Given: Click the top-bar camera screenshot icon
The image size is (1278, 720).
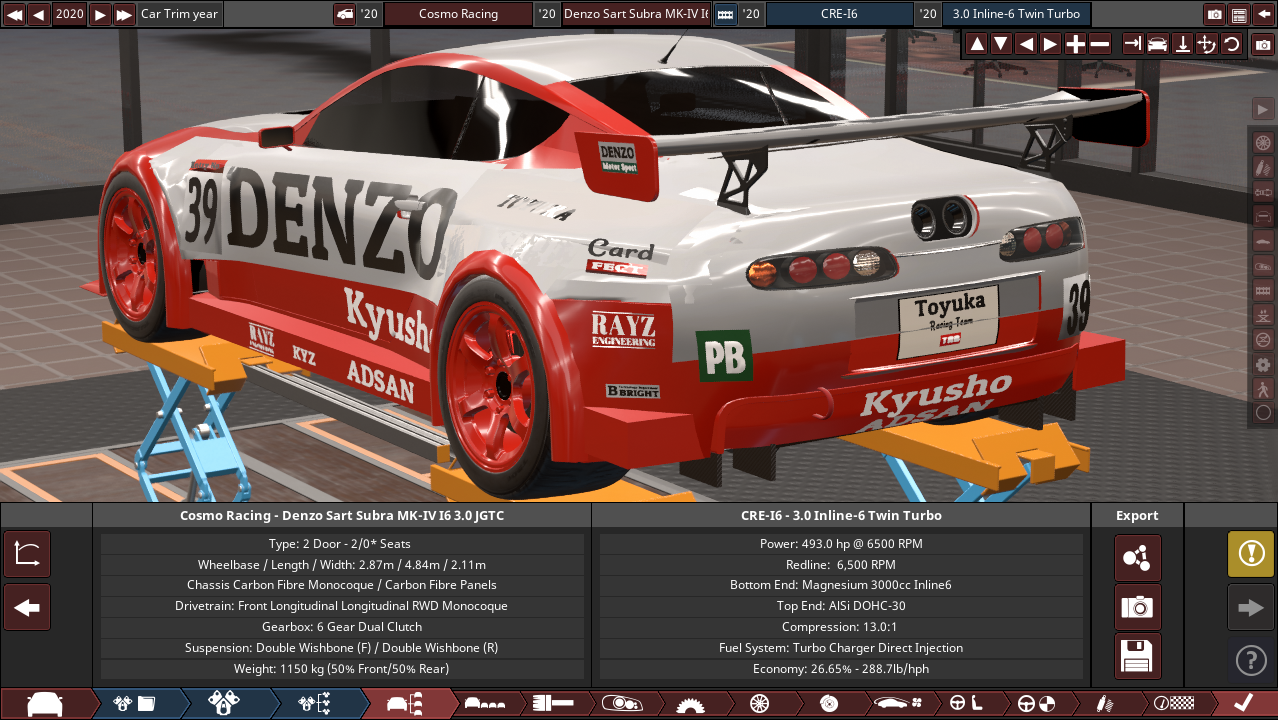Looking at the screenshot, I should pos(1215,14).
